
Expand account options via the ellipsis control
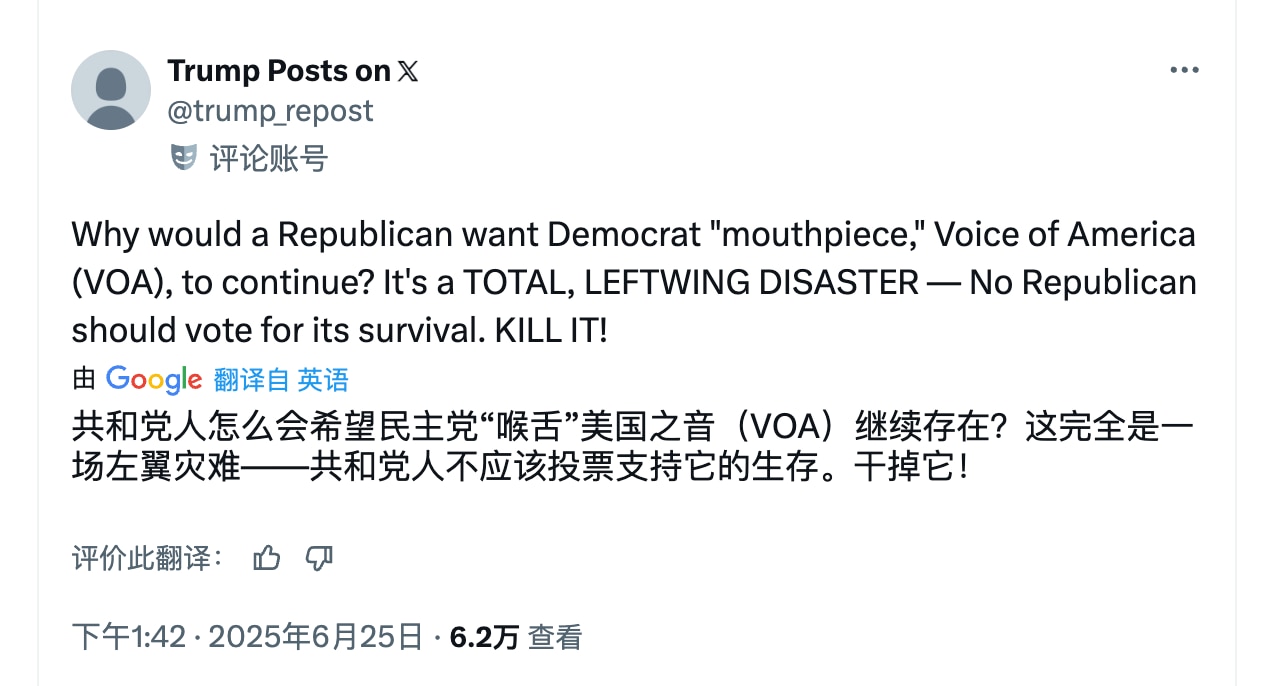(1183, 68)
